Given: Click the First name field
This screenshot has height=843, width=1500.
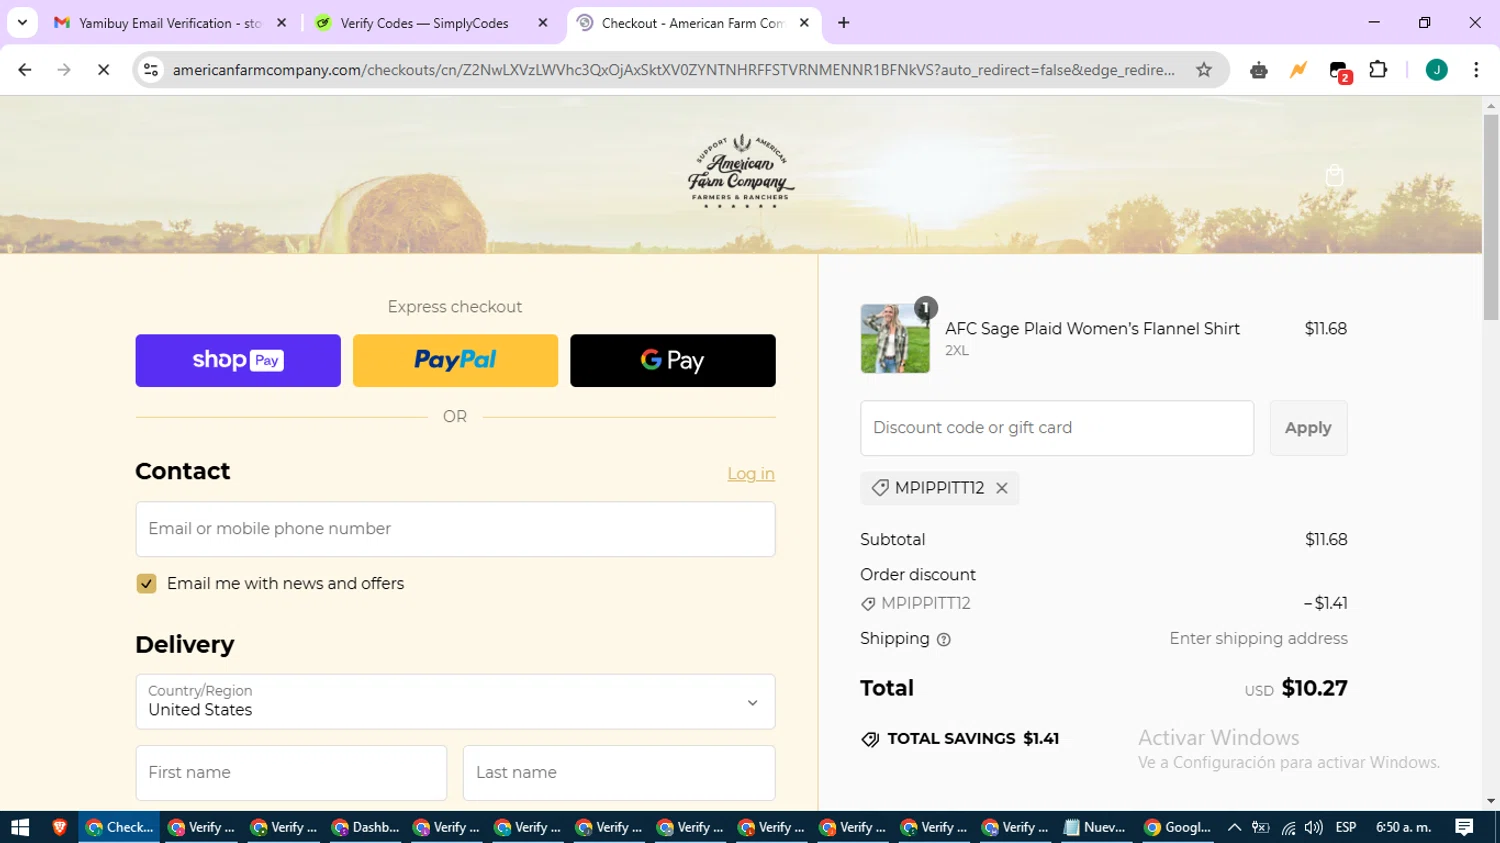Looking at the screenshot, I should click(291, 772).
